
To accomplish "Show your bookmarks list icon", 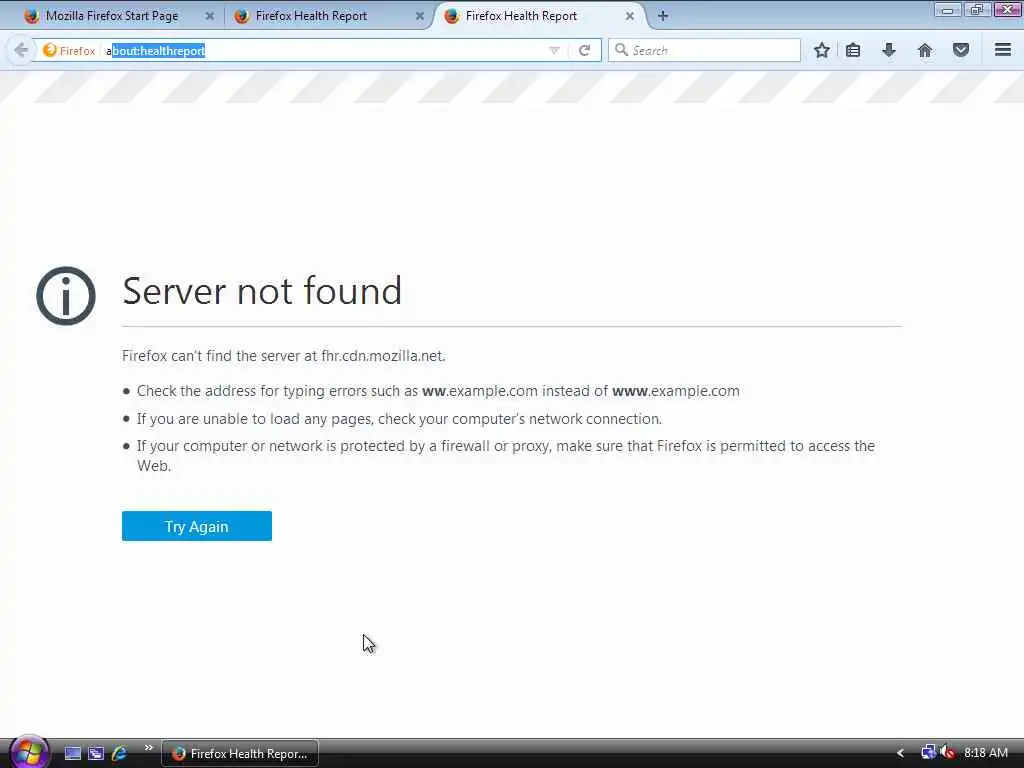I will (x=853, y=50).
